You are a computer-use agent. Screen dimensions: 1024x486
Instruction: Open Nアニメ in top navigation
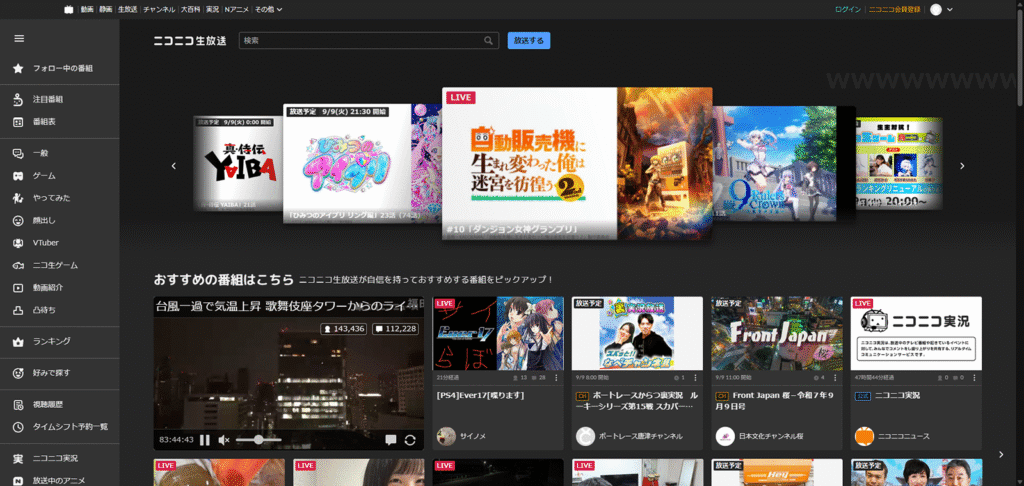[236, 9]
